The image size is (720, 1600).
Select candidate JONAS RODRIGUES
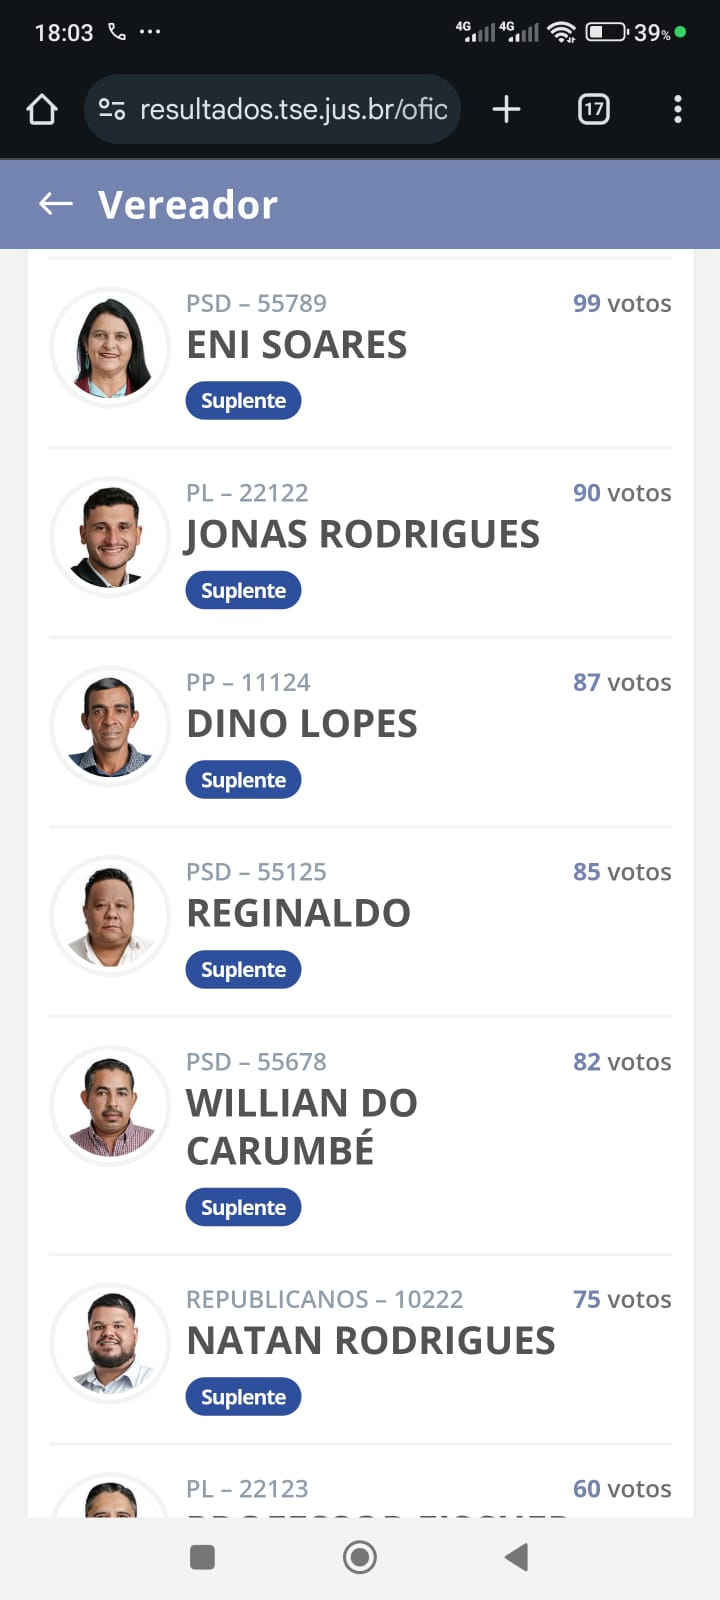[x=362, y=535]
